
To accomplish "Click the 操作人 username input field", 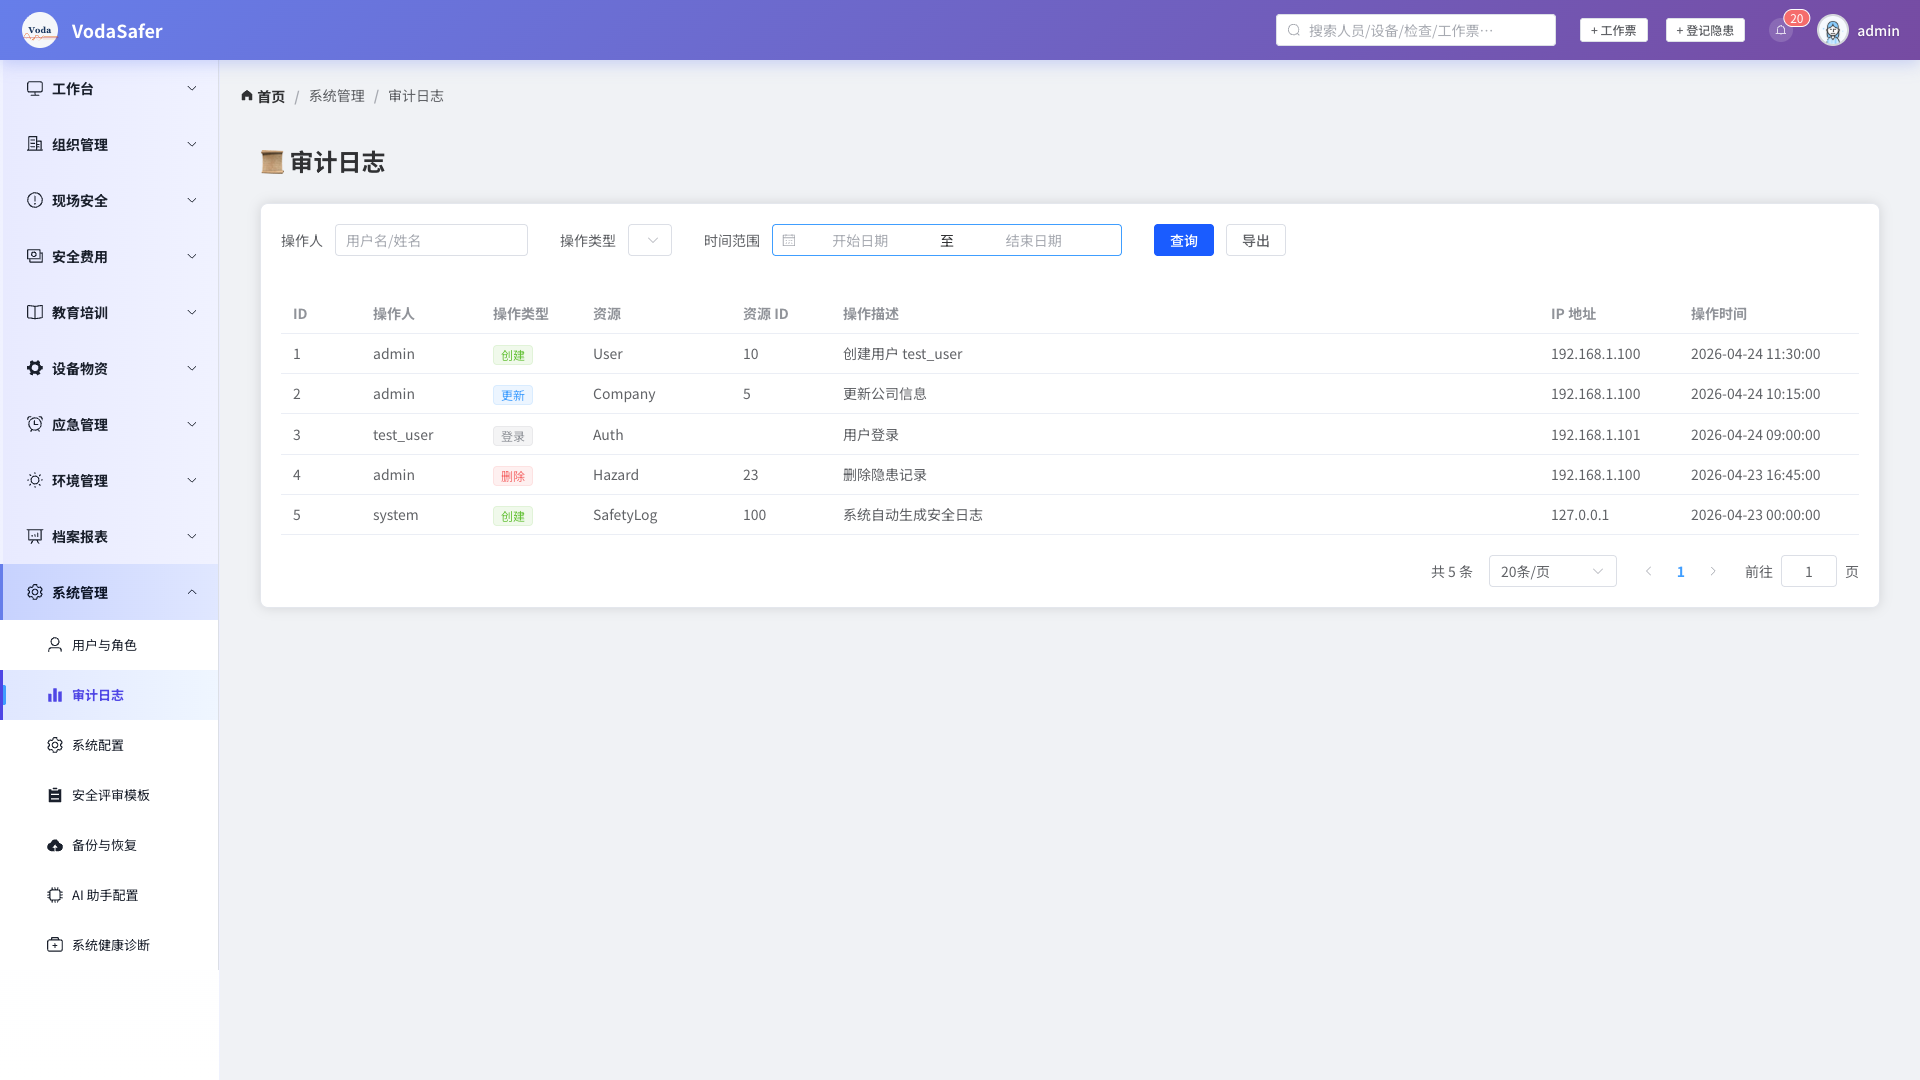I will tap(431, 240).
